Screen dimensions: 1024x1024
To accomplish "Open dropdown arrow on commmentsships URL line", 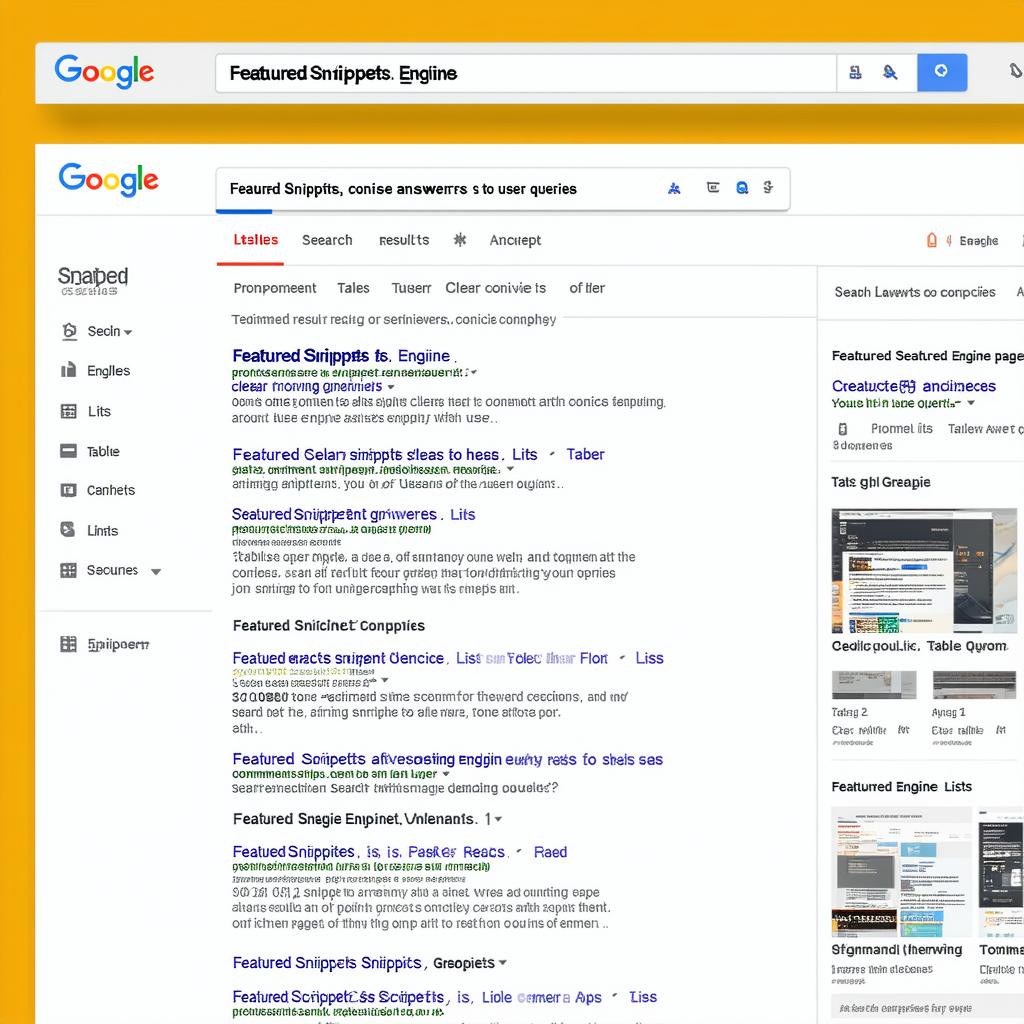I will coord(446,774).
